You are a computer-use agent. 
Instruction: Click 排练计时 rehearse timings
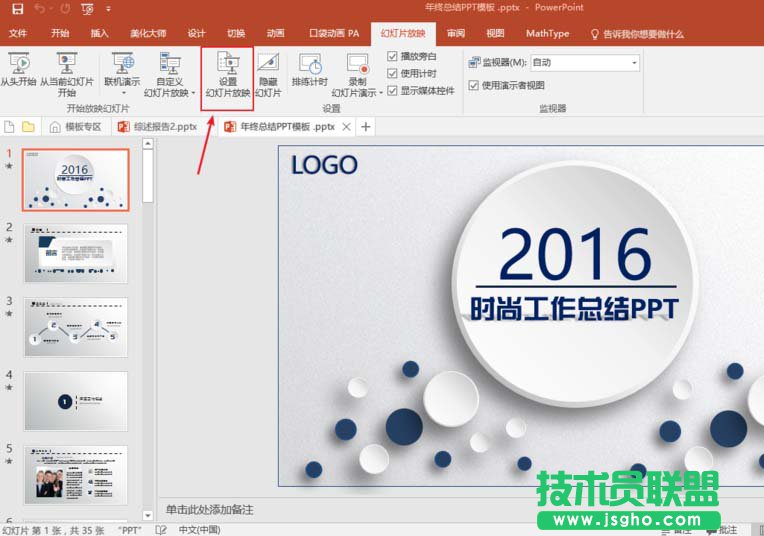tap(310, 70)
